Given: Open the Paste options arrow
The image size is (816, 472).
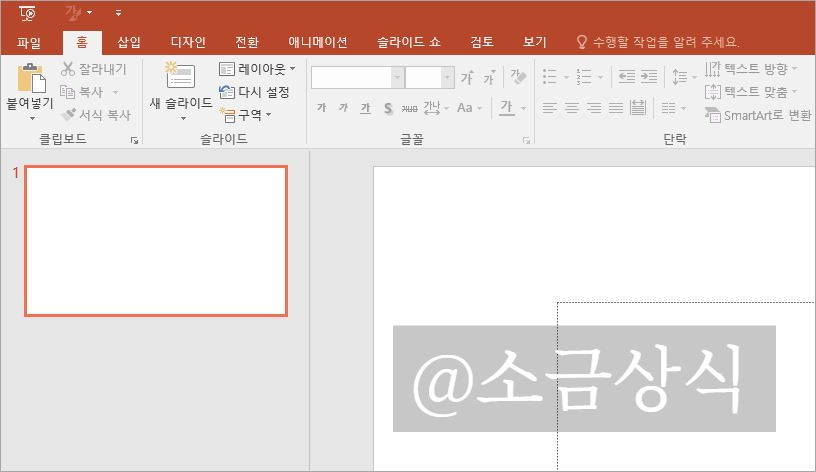Looking at the screenshot, I should (32, 118).
